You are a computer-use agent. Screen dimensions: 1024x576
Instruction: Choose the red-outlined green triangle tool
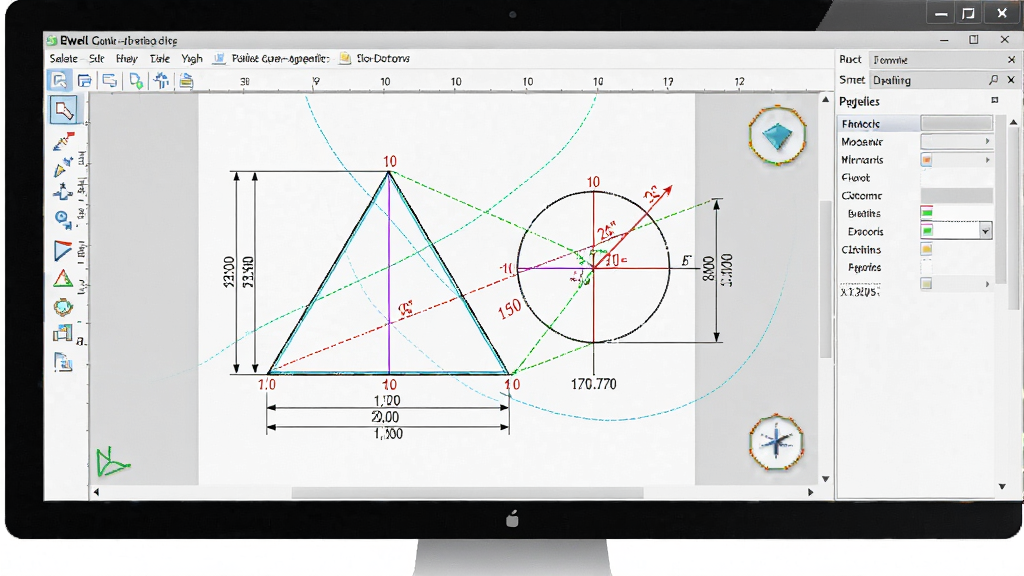pyautogui.click(x=63, y=279)
